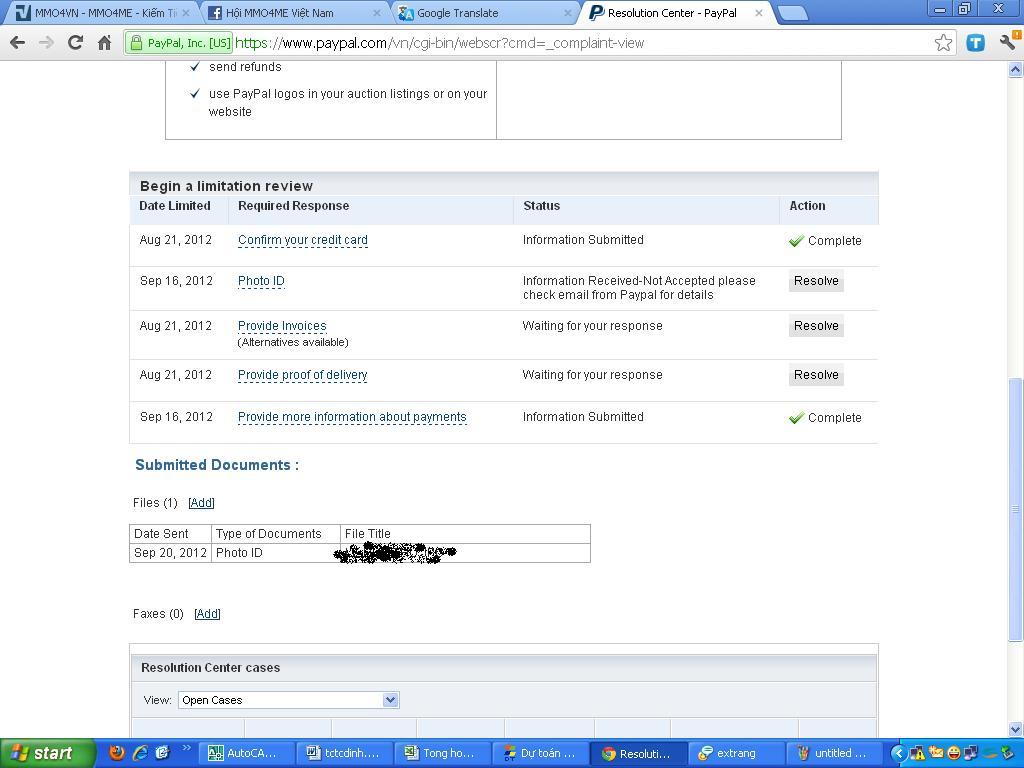The width and height of the screenshot is (1024, 768).
Task: Bookmark this page with the star icon
Action: coord(943,43)
